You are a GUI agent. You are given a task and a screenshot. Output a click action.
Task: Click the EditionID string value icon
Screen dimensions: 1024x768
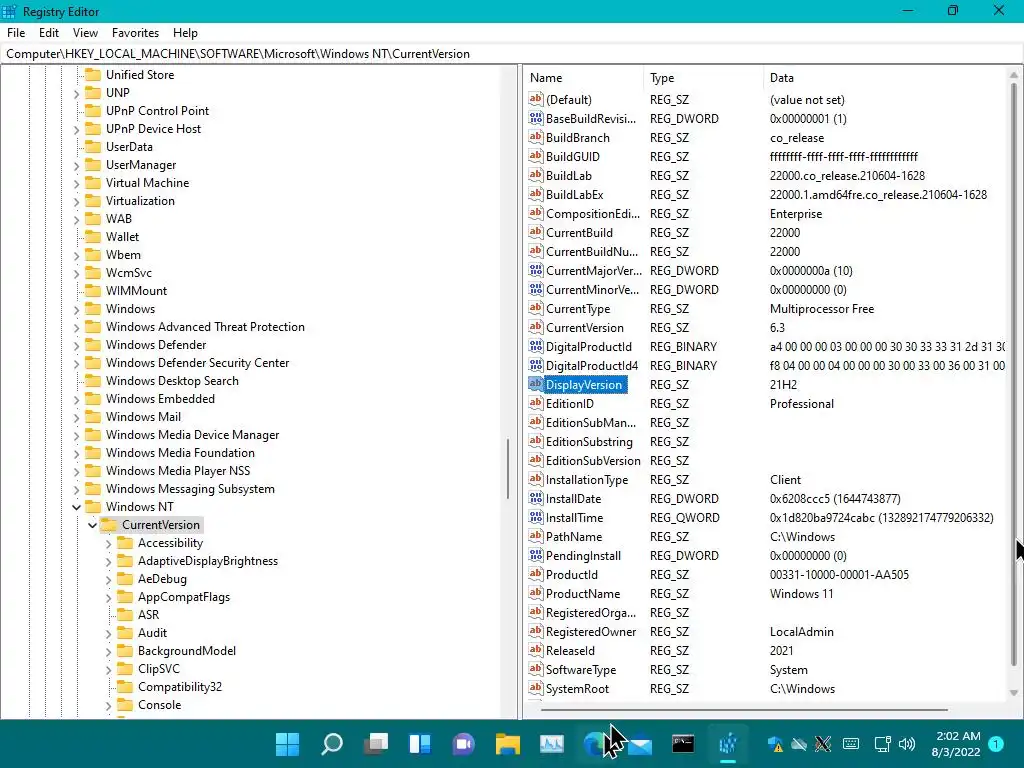(536, 403)
